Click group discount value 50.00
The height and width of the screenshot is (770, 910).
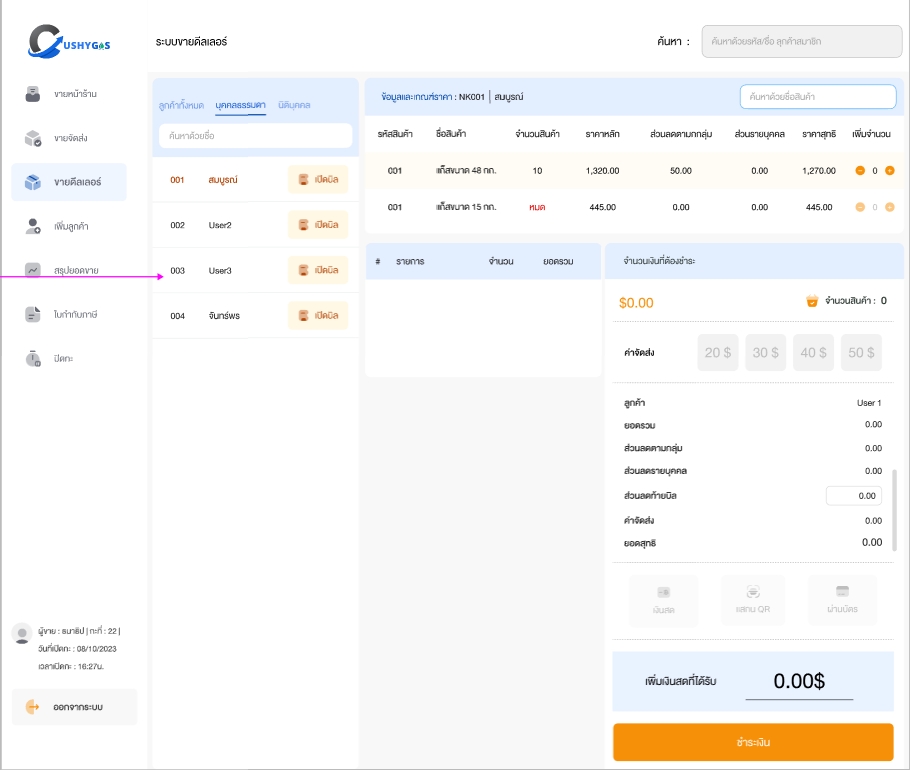[x=681, y=171]
